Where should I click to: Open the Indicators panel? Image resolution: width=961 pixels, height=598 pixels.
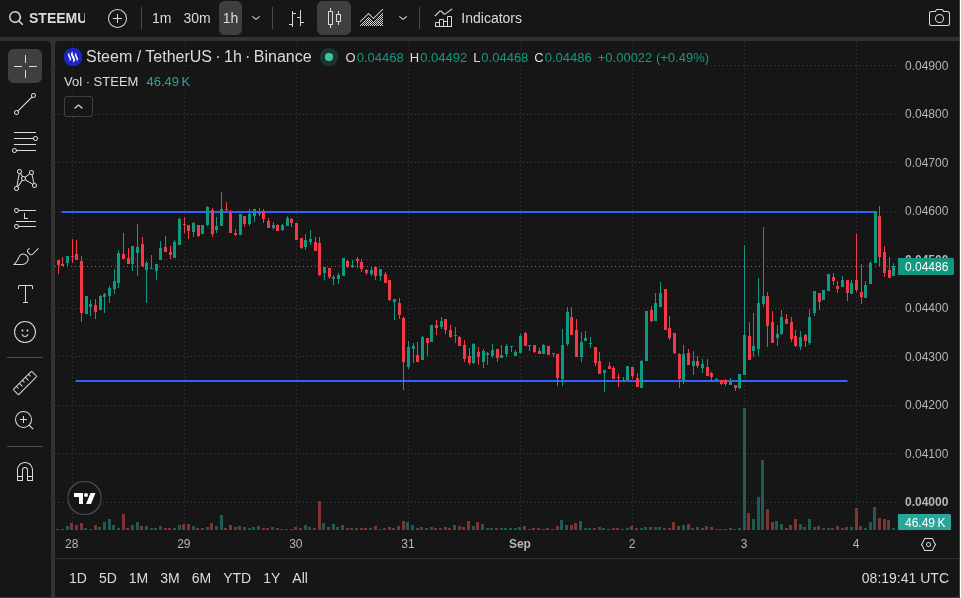[x=478, y=18]
